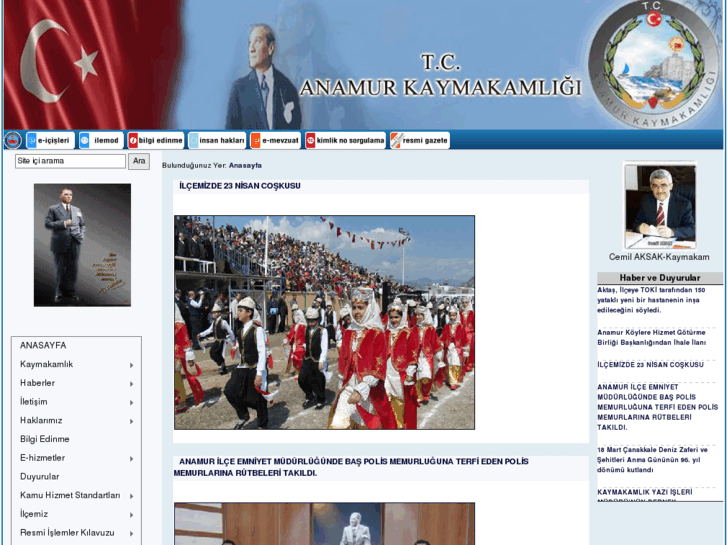
Task: Open Kamu Hizmet Standartları menu item
Action: pyautogui.click(x=70, y=495)
